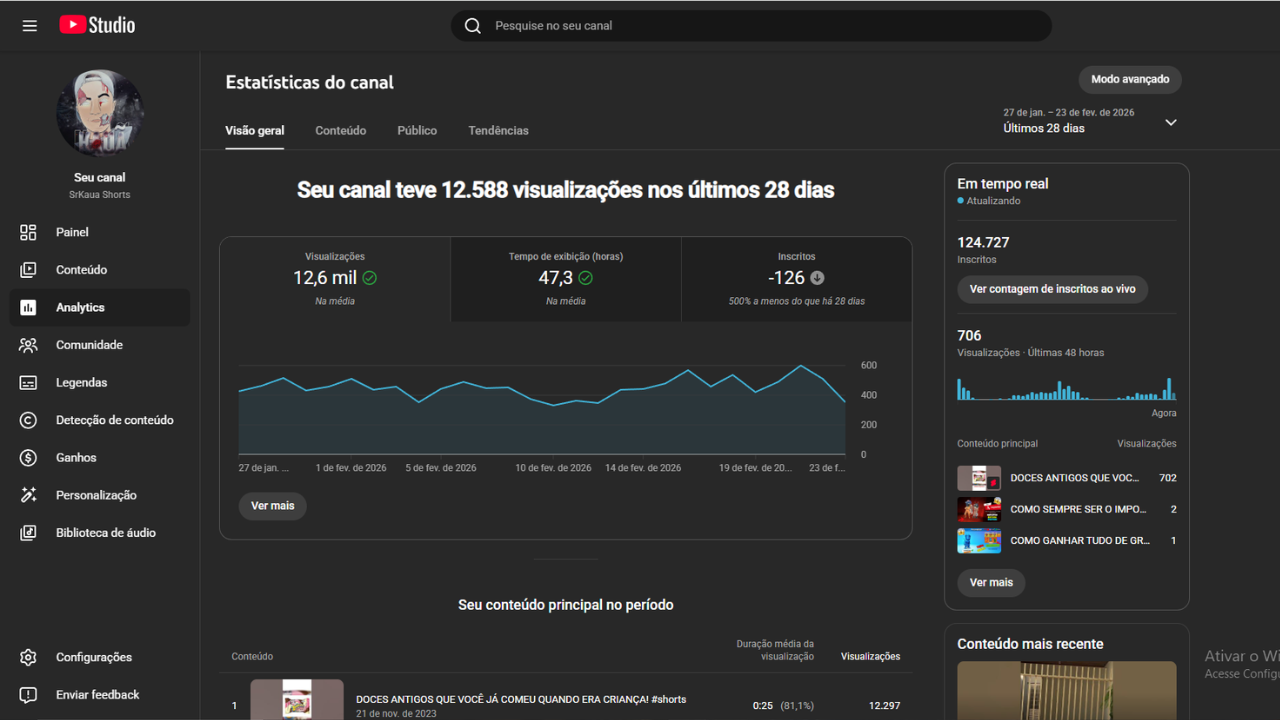The width and height of the screenshot is (1280, 720).
Task: Click the Conteúdo sidebar icon
Action: point(28,270)
